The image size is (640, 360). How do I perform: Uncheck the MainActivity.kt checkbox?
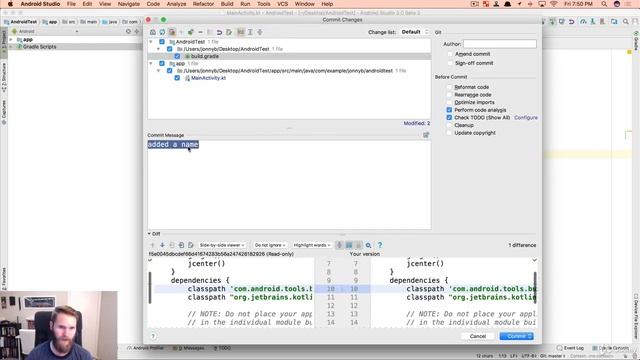coord(177,78)
